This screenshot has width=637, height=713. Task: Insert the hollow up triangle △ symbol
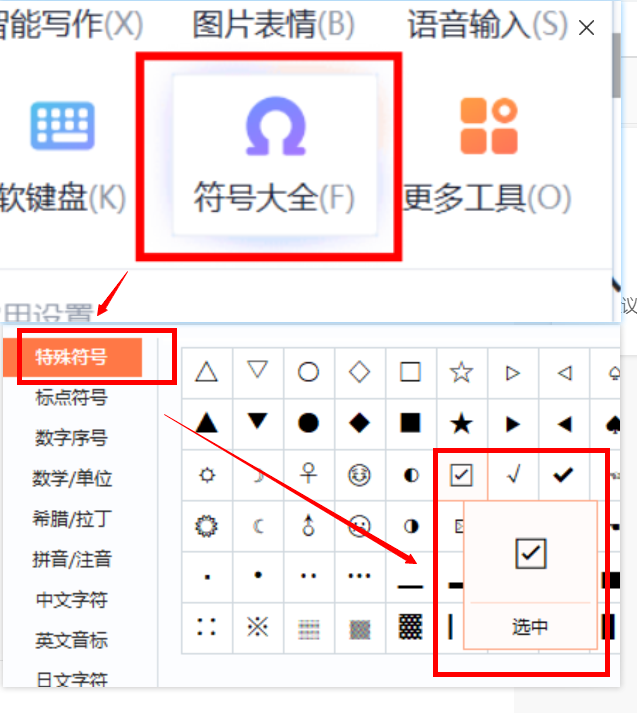point(207,373)
